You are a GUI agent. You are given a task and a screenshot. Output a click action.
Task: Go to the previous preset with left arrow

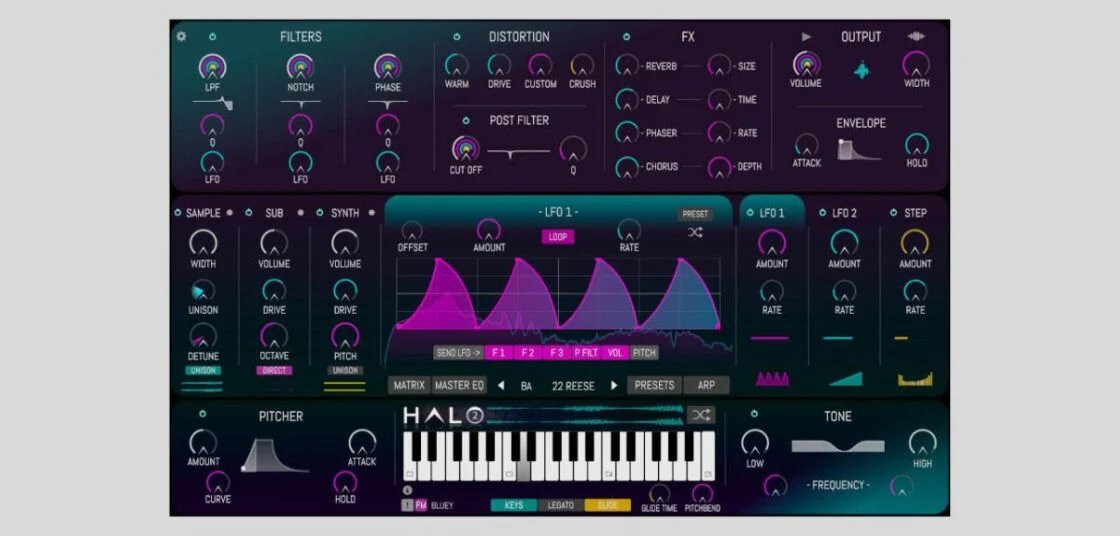click(501, 385)
